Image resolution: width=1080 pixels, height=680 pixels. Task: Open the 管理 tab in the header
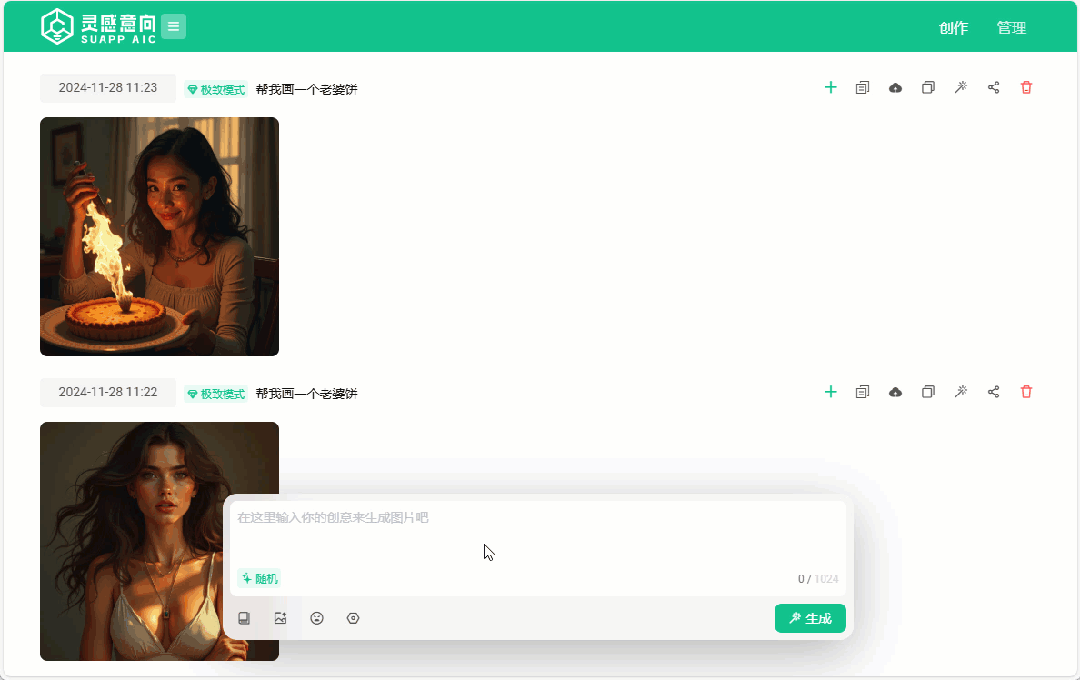coord(1011,28)
